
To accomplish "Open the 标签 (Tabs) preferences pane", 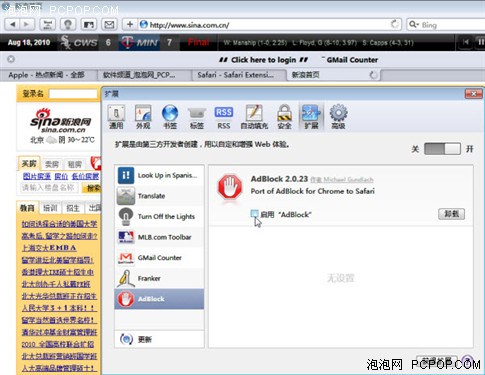I will tap(197, 117).
